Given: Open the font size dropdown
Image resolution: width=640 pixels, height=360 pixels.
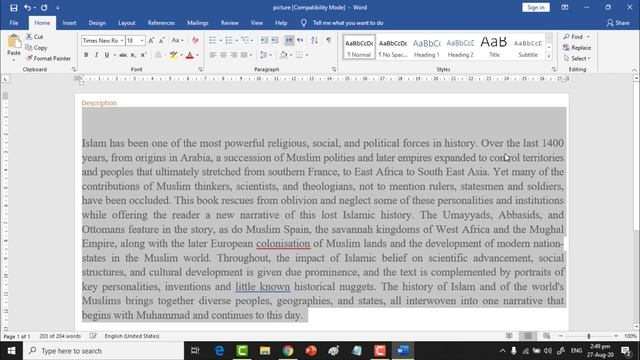Looking at the screenshot, I should (x=142, y=40).
